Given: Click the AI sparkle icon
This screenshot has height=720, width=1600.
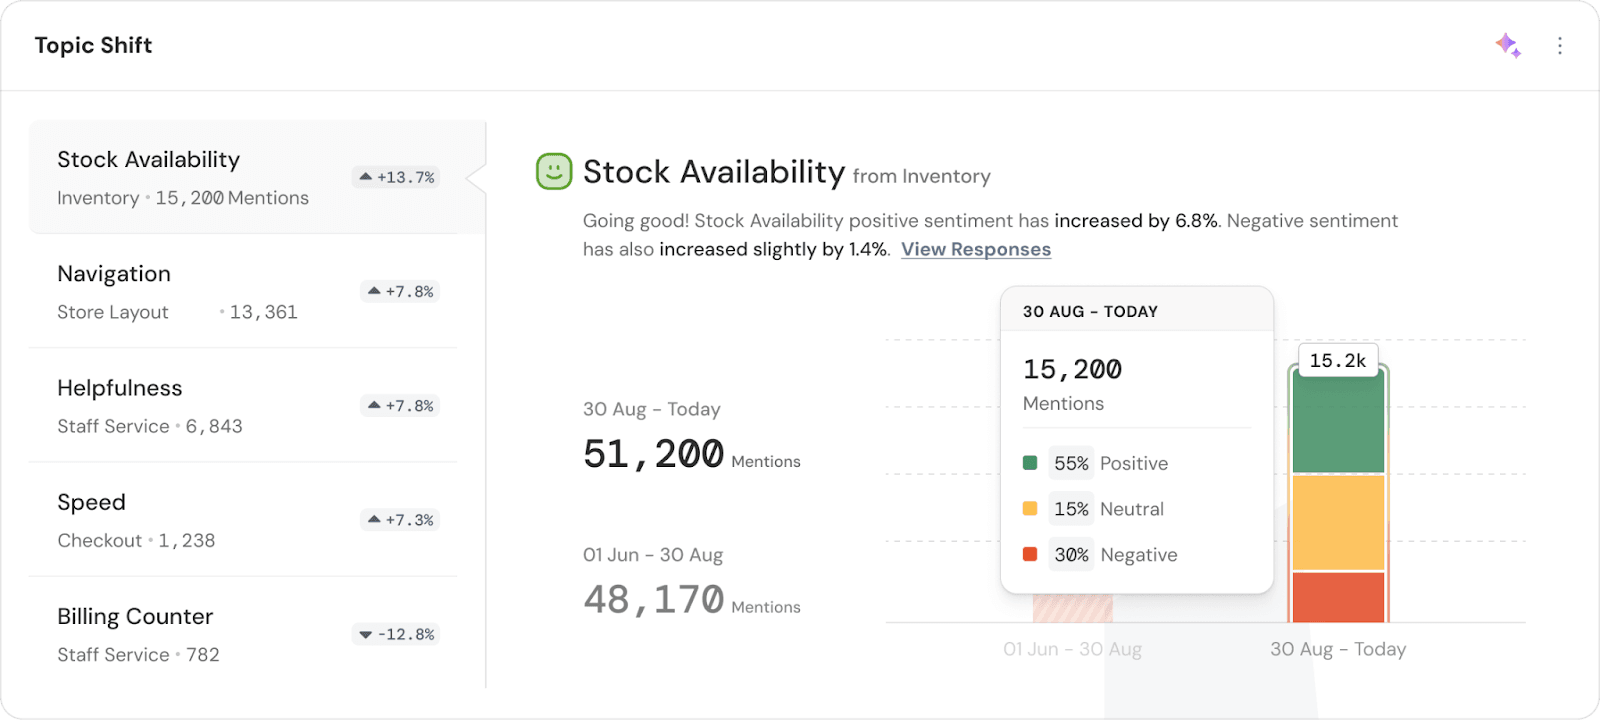Looking at the screenshot, I should [x=1508, y=45].
